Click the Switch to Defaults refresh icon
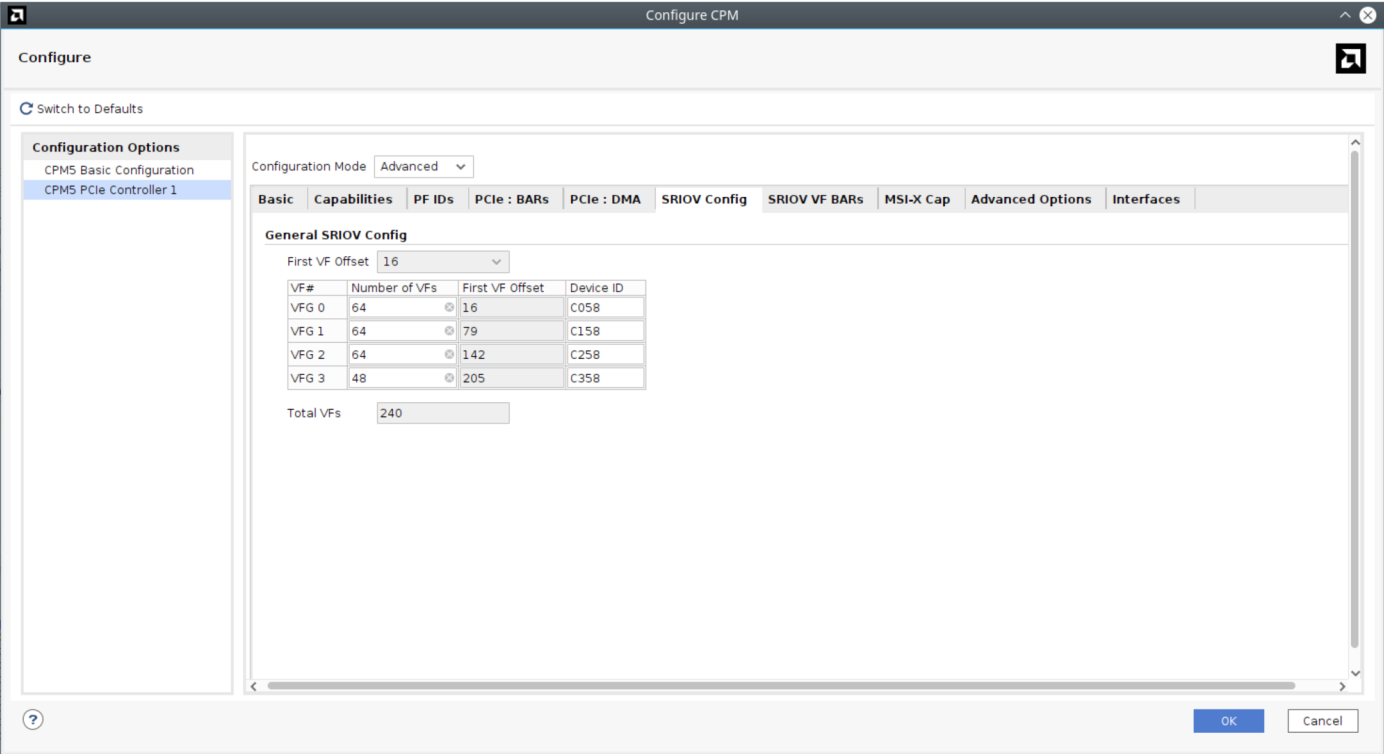 [x=27, y=109]
